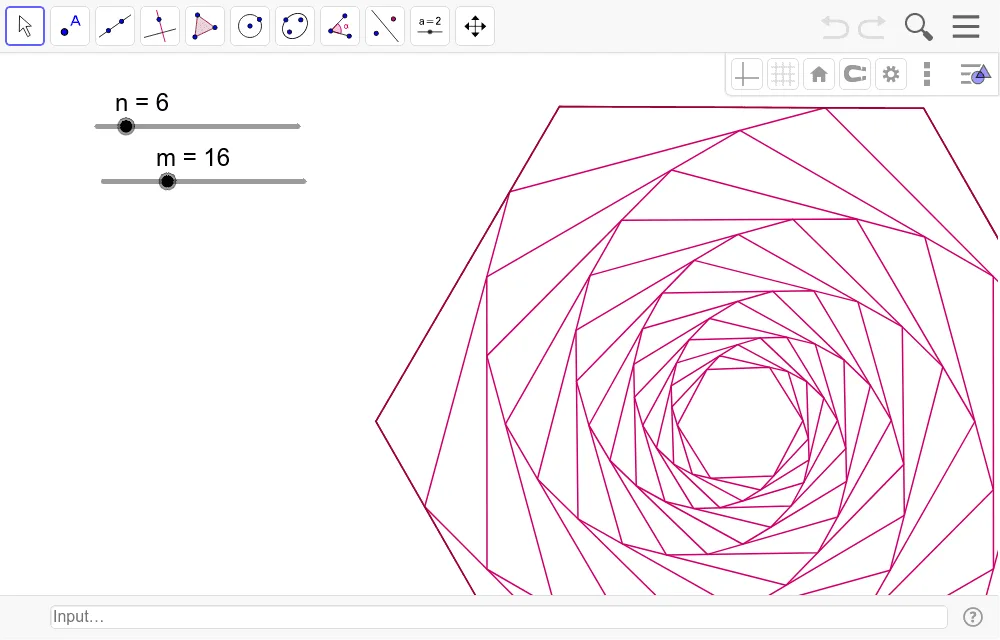Open the hamburger main menu
Viewport: 1000px width, 640px height.
pos(966,27)
